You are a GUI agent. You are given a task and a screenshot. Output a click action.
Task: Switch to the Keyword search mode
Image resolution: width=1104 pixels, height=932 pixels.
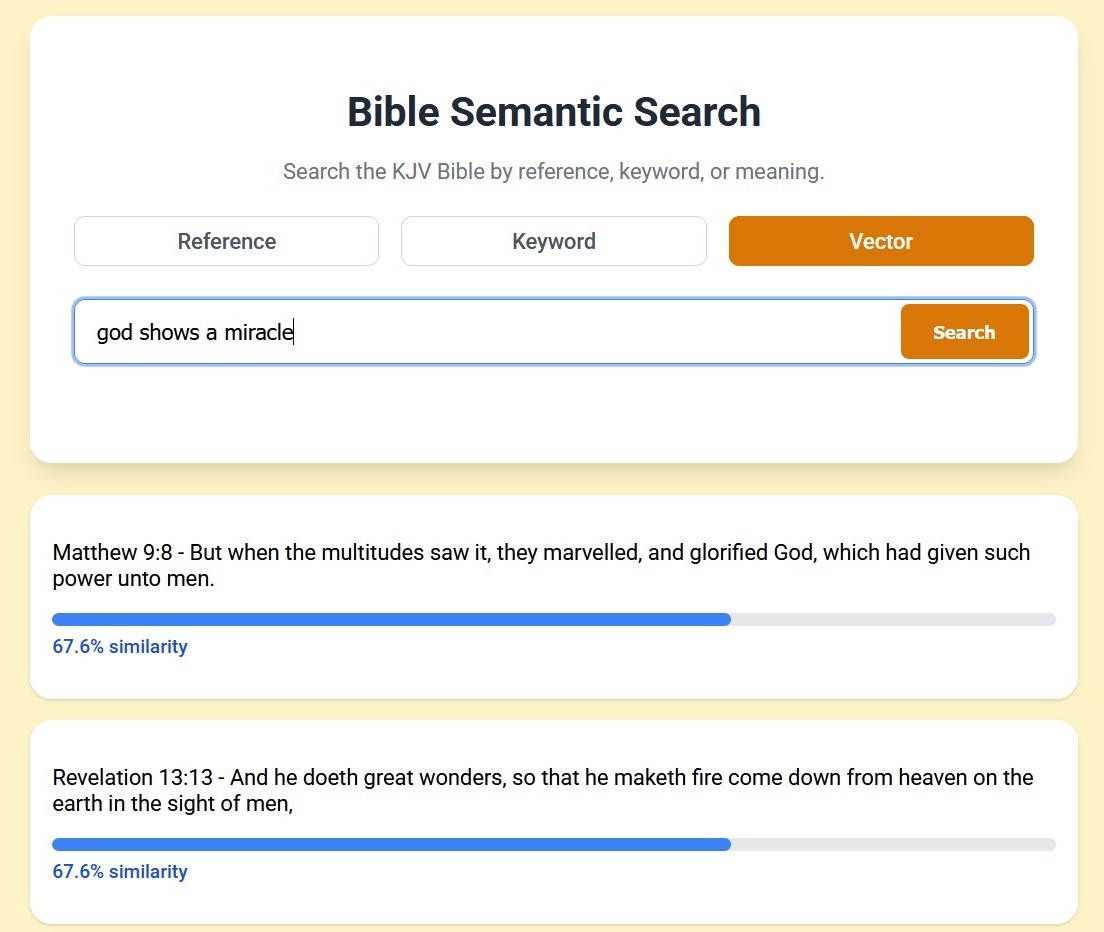pos(553,241)
